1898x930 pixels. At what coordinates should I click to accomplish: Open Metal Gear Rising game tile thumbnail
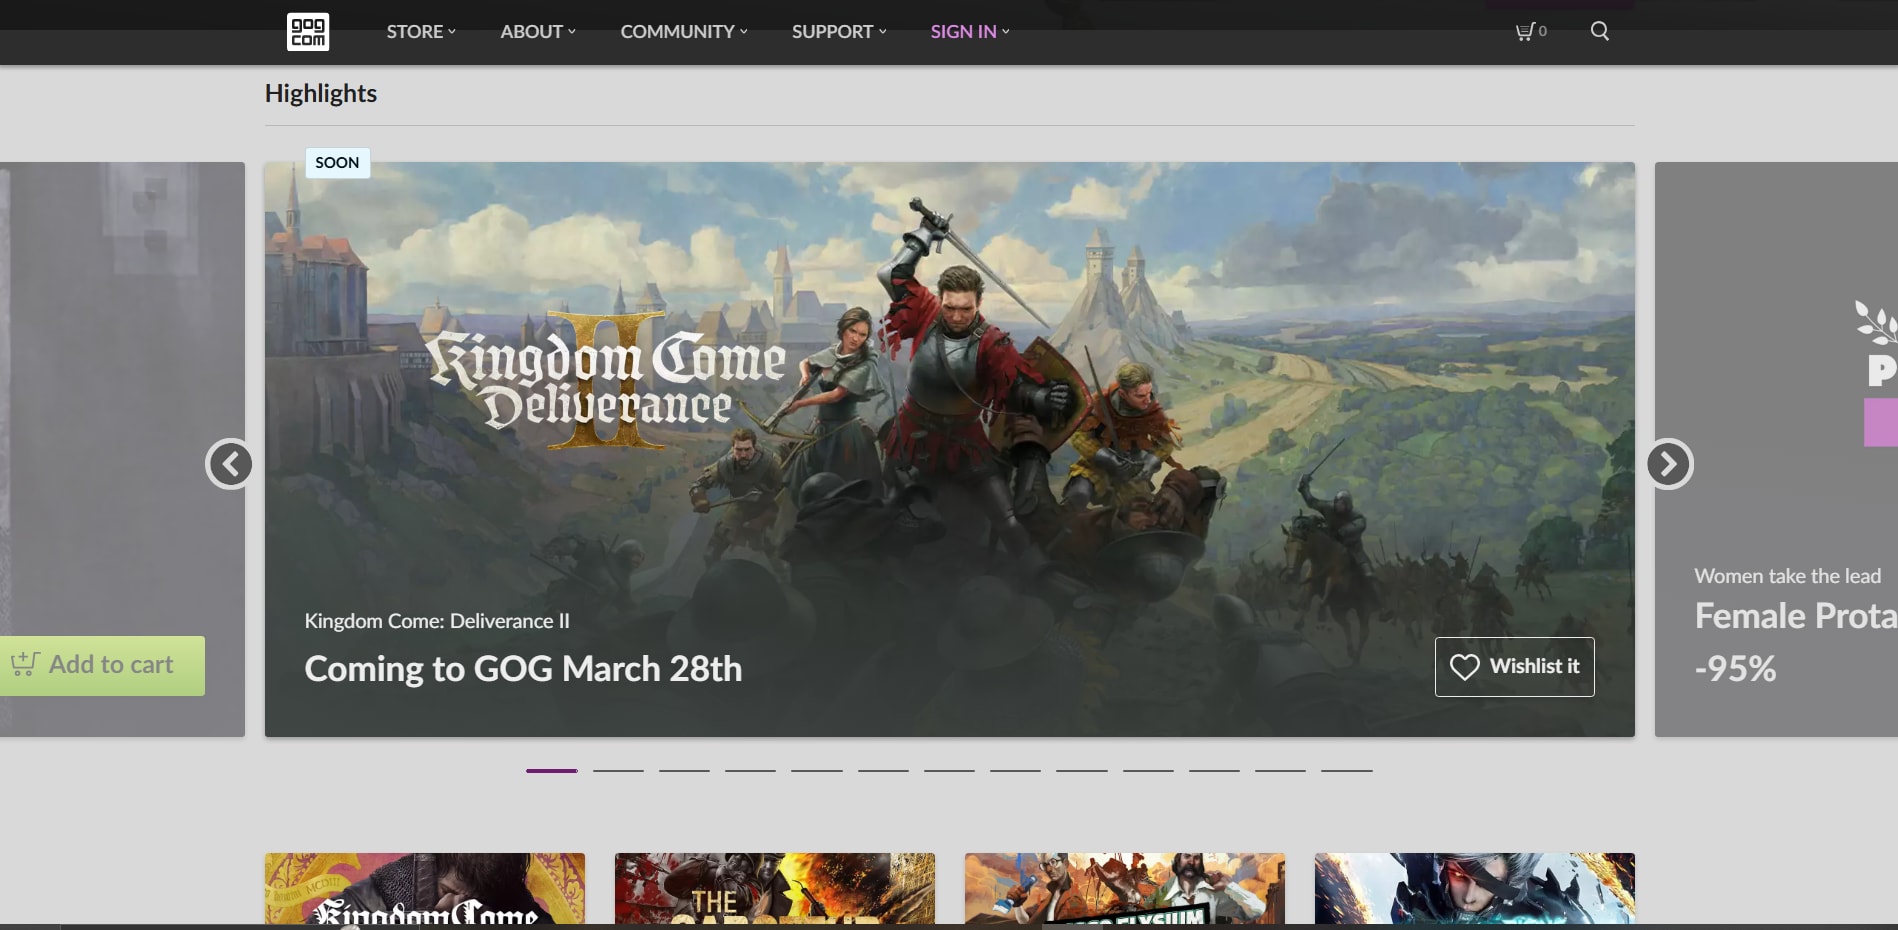(x=1475, y=889)
